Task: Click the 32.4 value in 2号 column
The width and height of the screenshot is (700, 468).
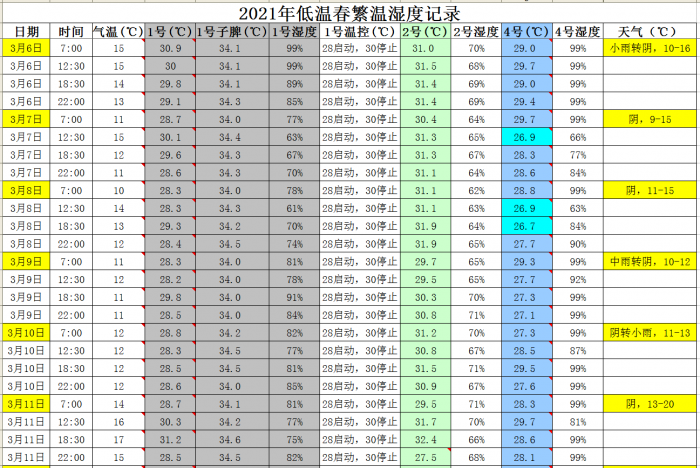Action: 424,439
